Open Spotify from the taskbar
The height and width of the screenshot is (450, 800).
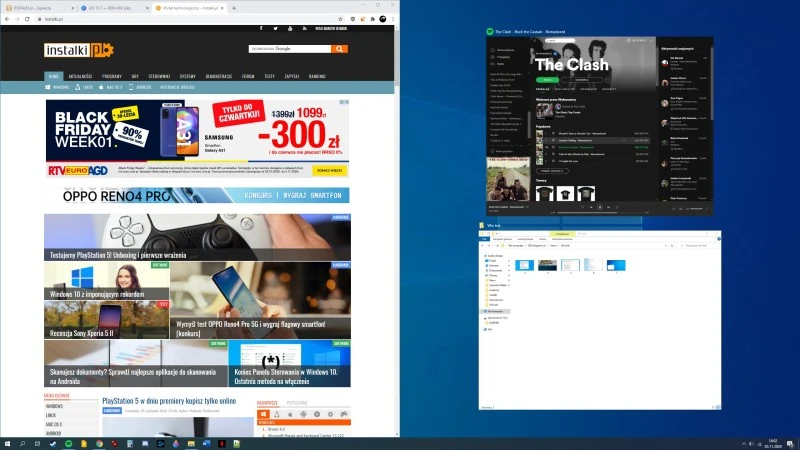tap(68, 443)
